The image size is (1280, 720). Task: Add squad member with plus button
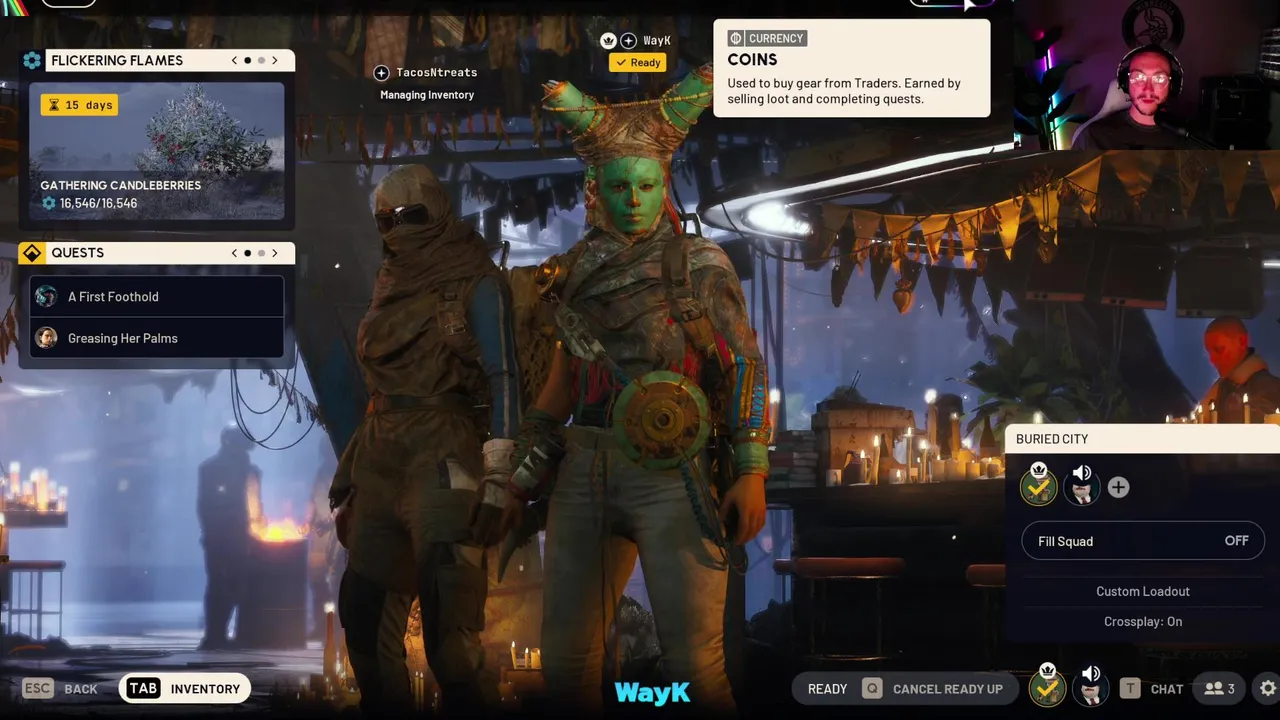[x=1118, y=487]
